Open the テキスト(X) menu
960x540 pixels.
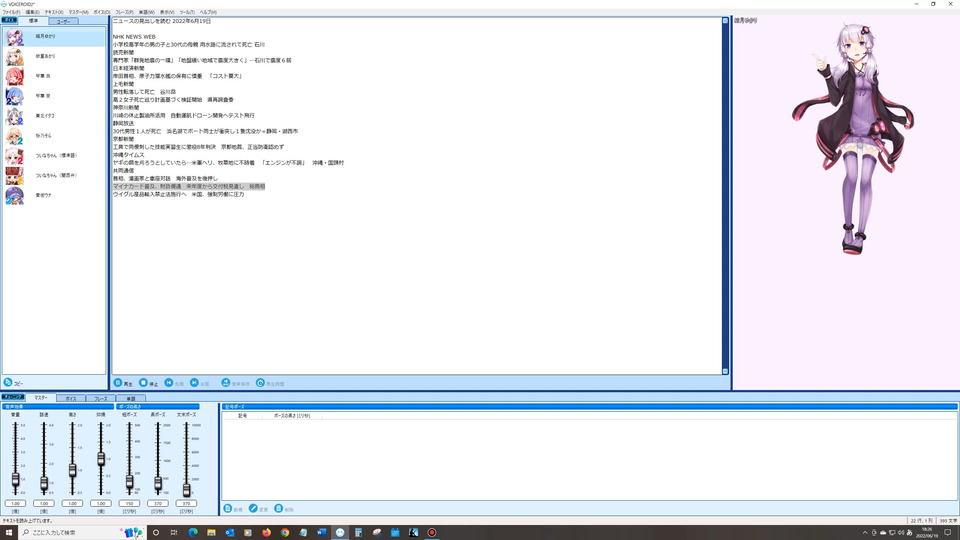coord(54,12)
